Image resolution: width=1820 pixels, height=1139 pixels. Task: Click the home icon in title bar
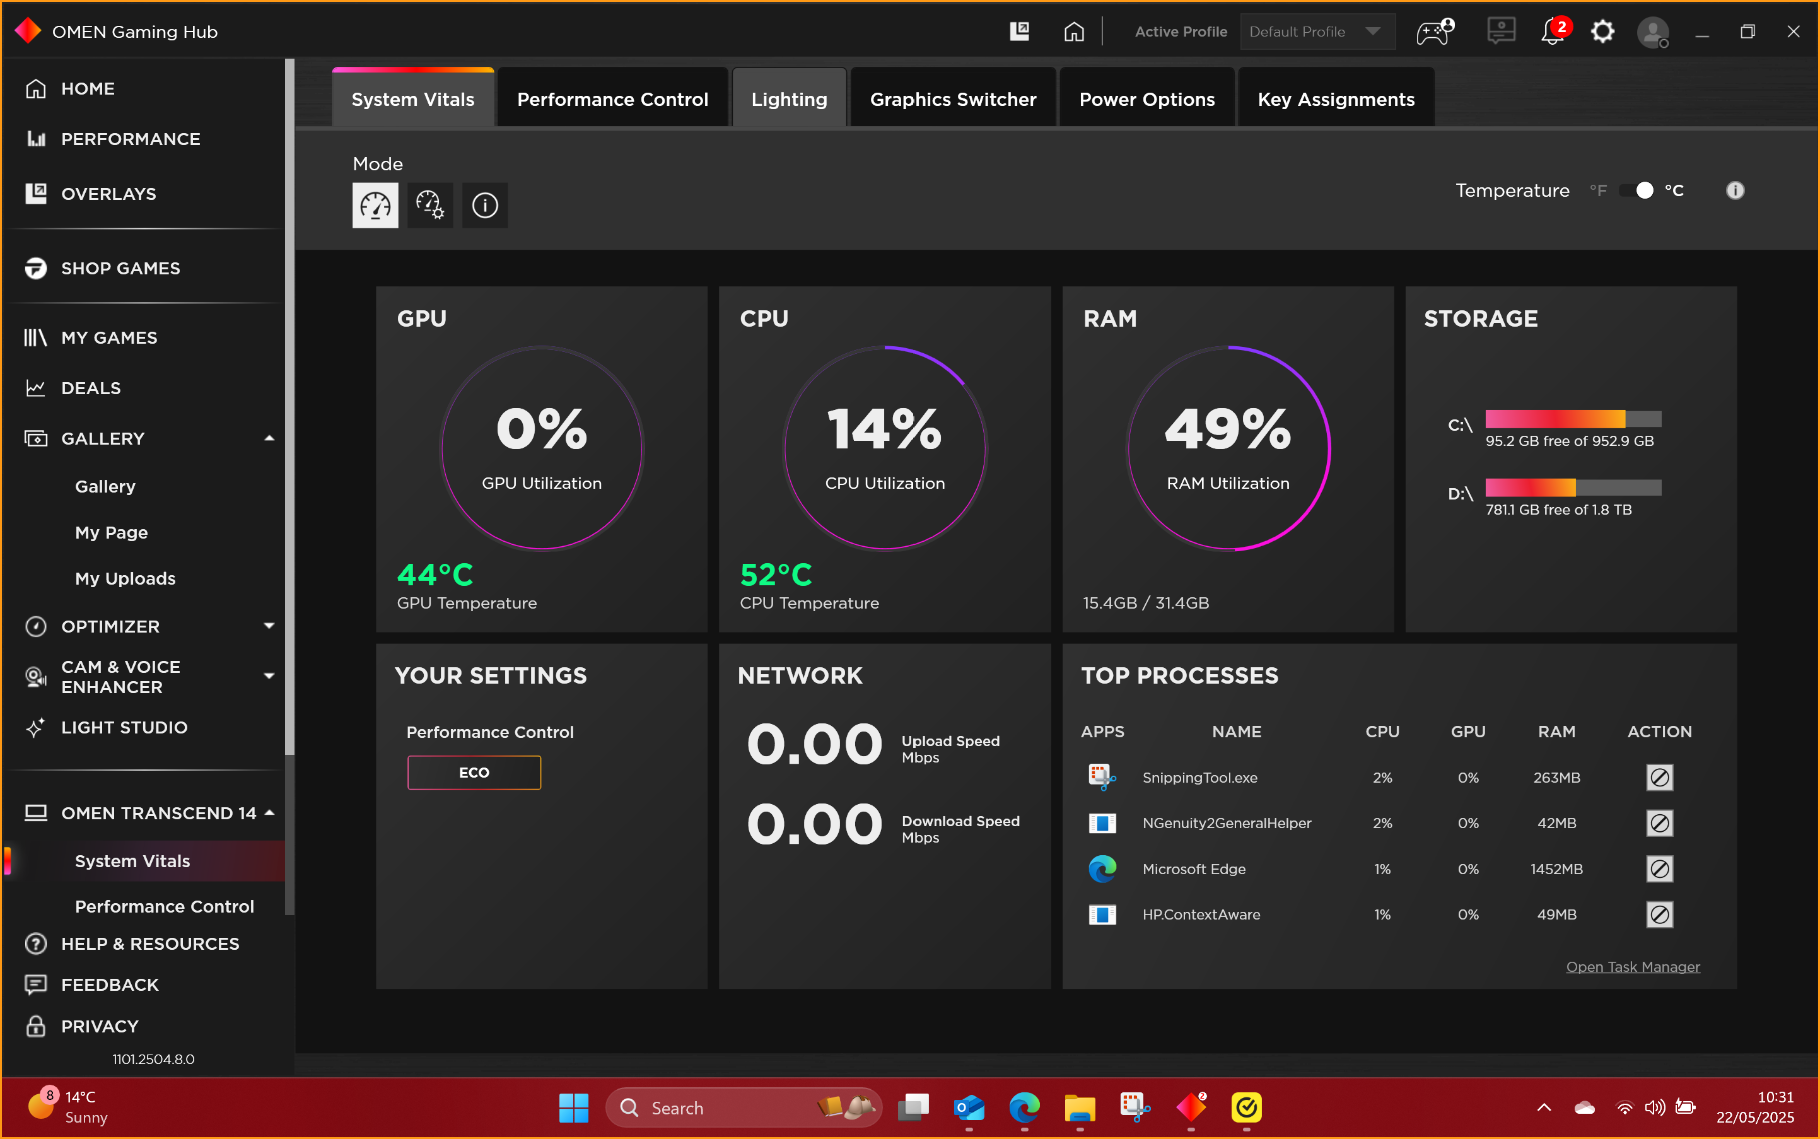pyautogui.click(x=1074, y=32)
